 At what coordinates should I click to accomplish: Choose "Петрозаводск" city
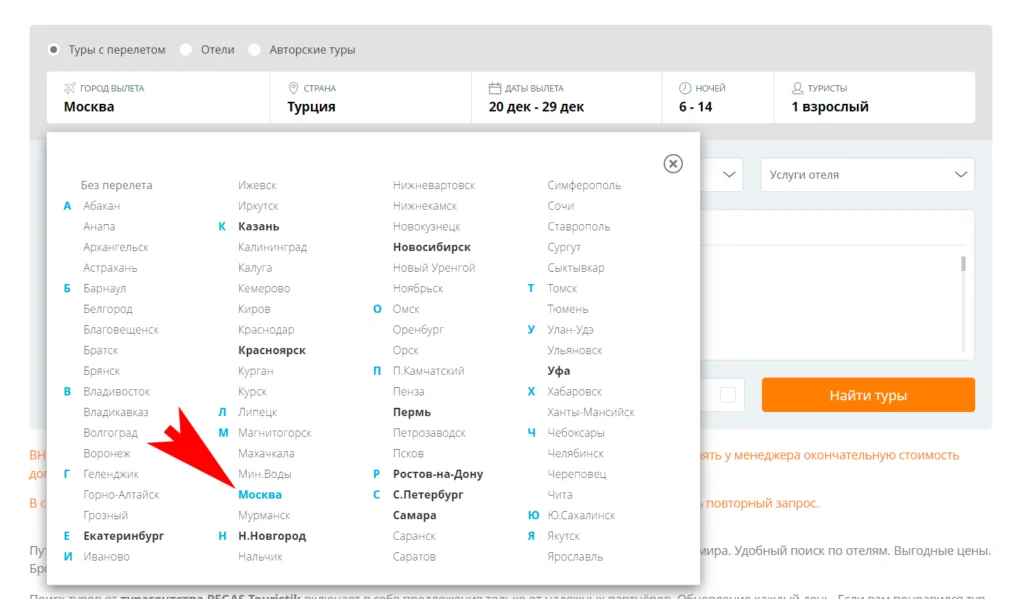pos(429,432)
